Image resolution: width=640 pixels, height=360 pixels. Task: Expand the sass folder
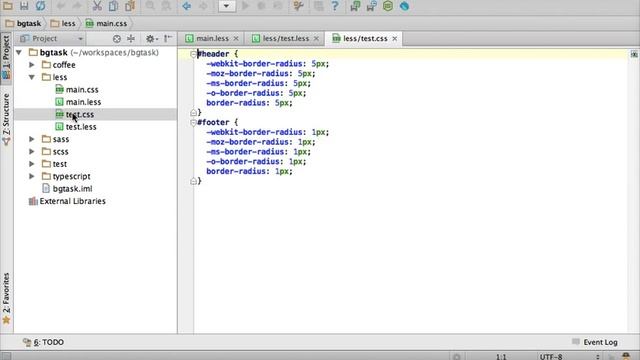tap(32, 139)
